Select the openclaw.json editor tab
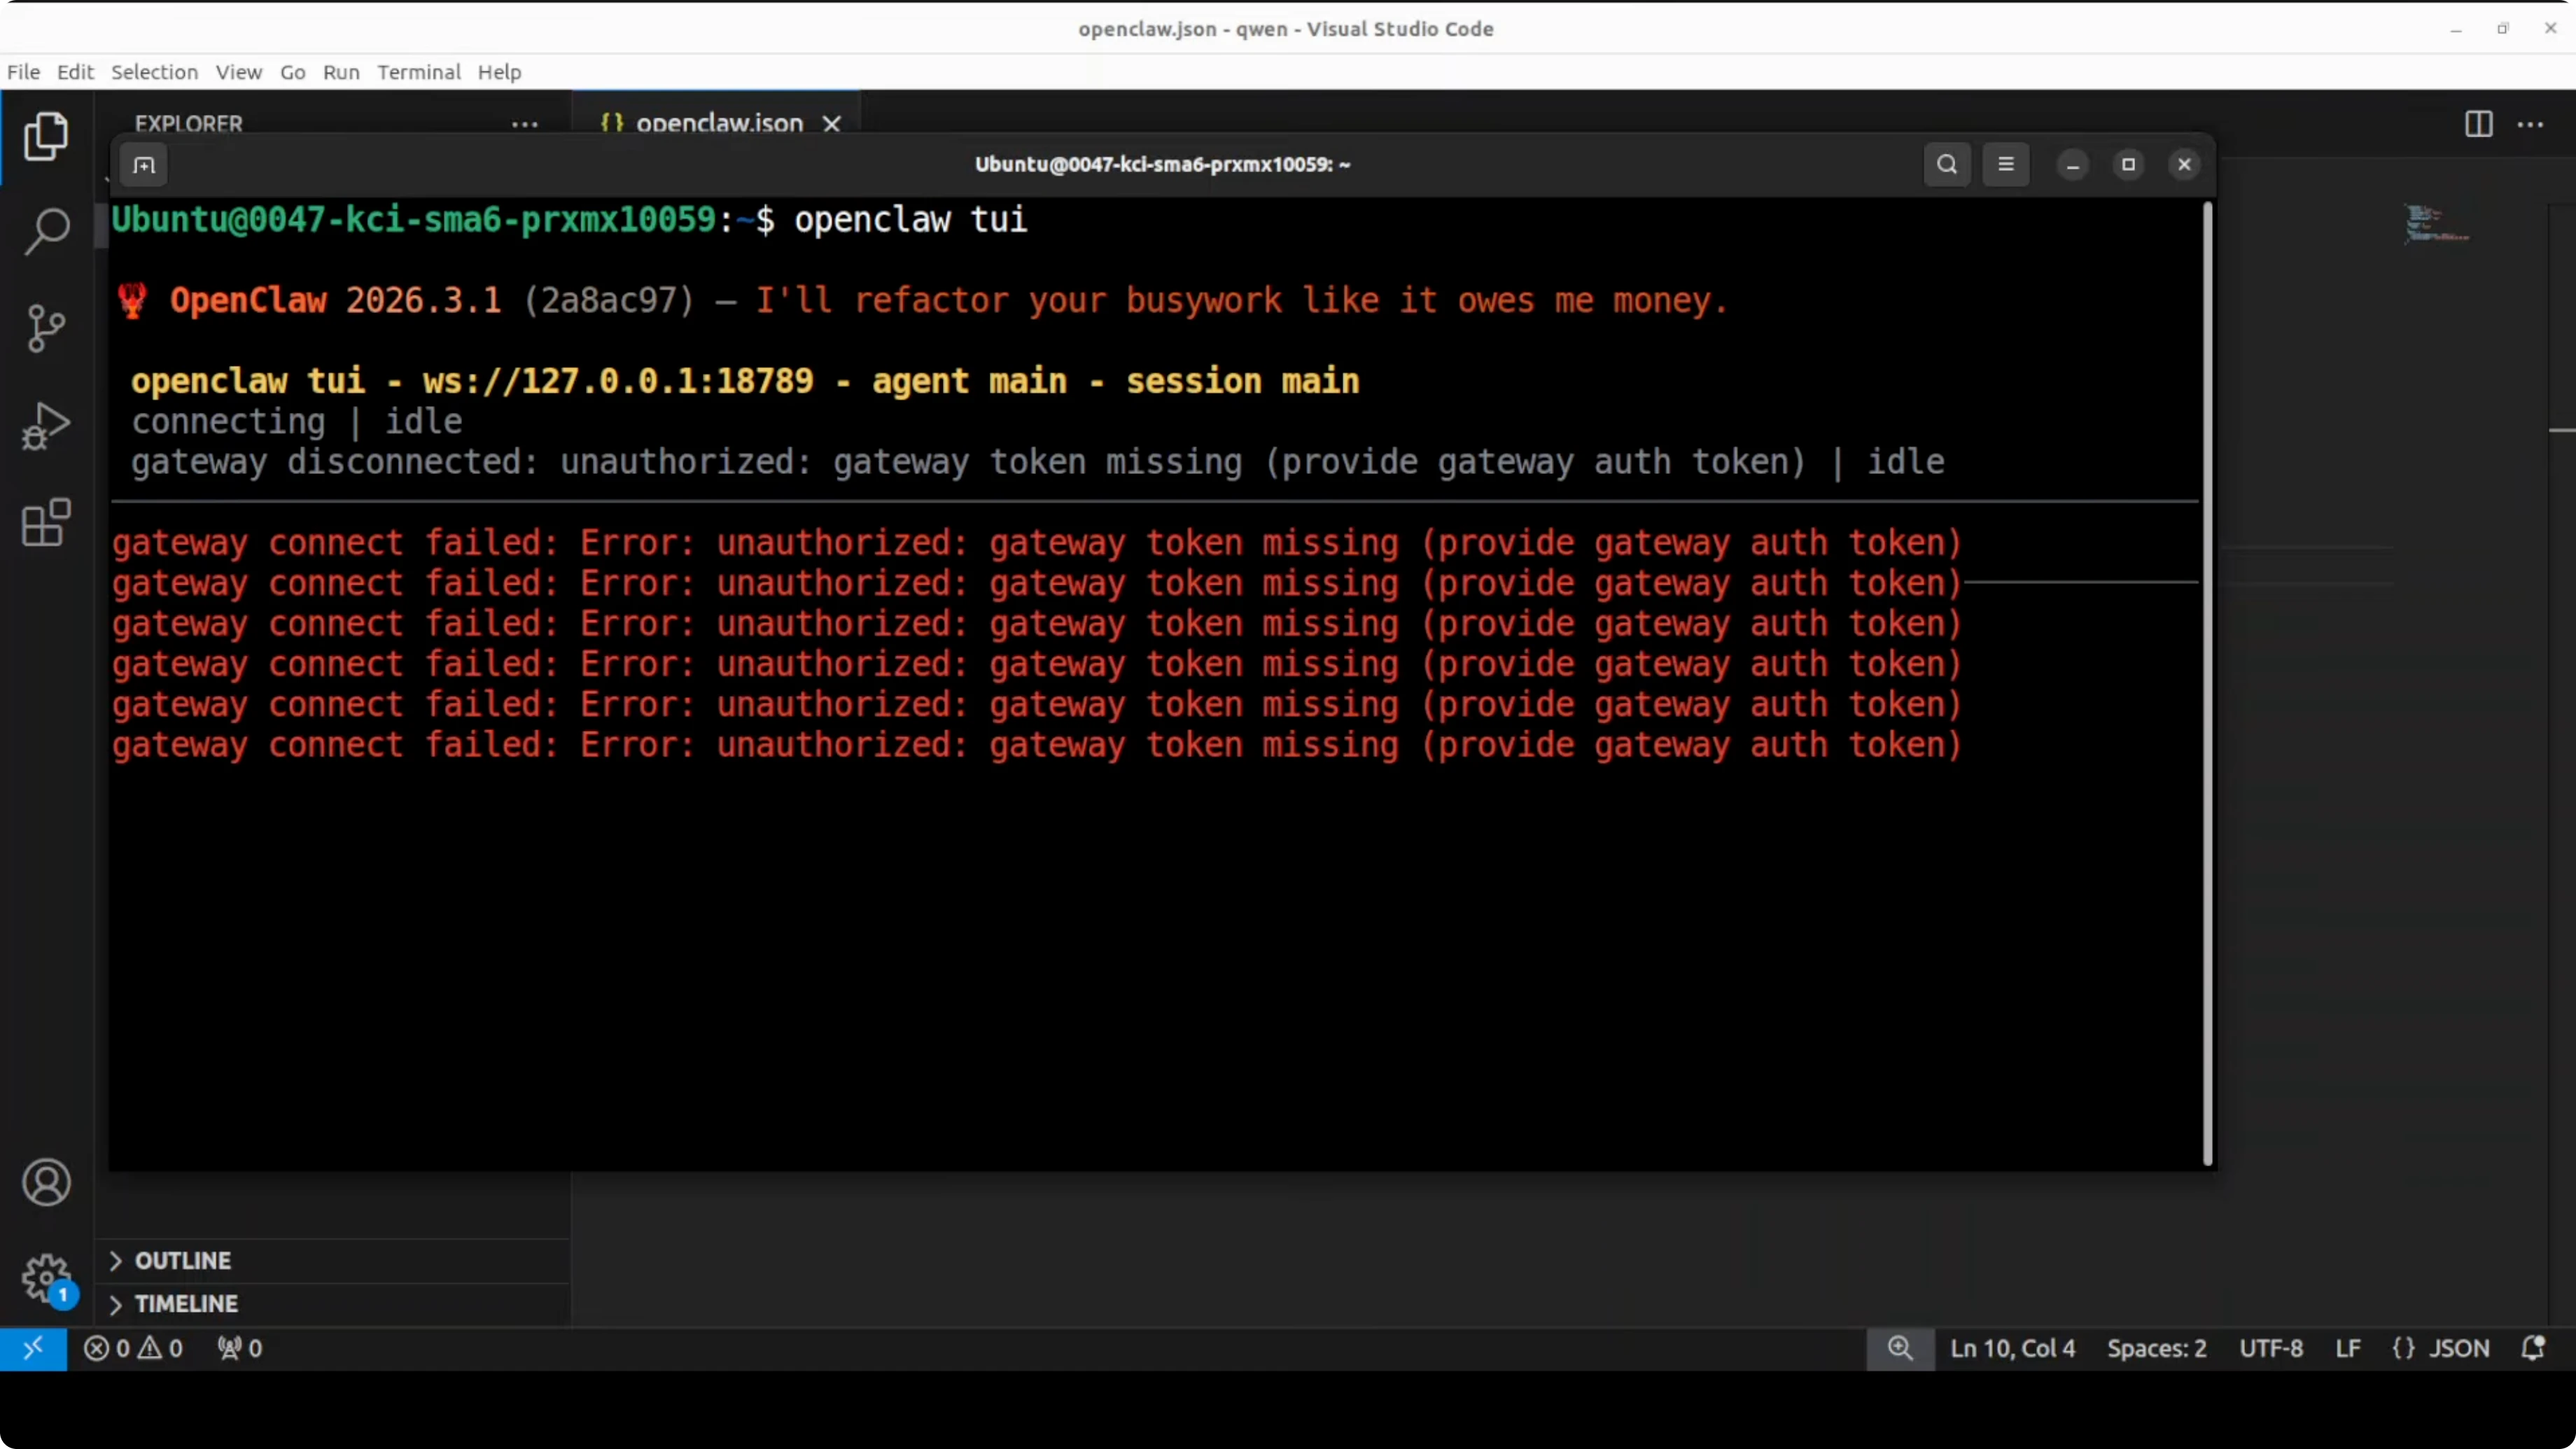 pos(718,123)
